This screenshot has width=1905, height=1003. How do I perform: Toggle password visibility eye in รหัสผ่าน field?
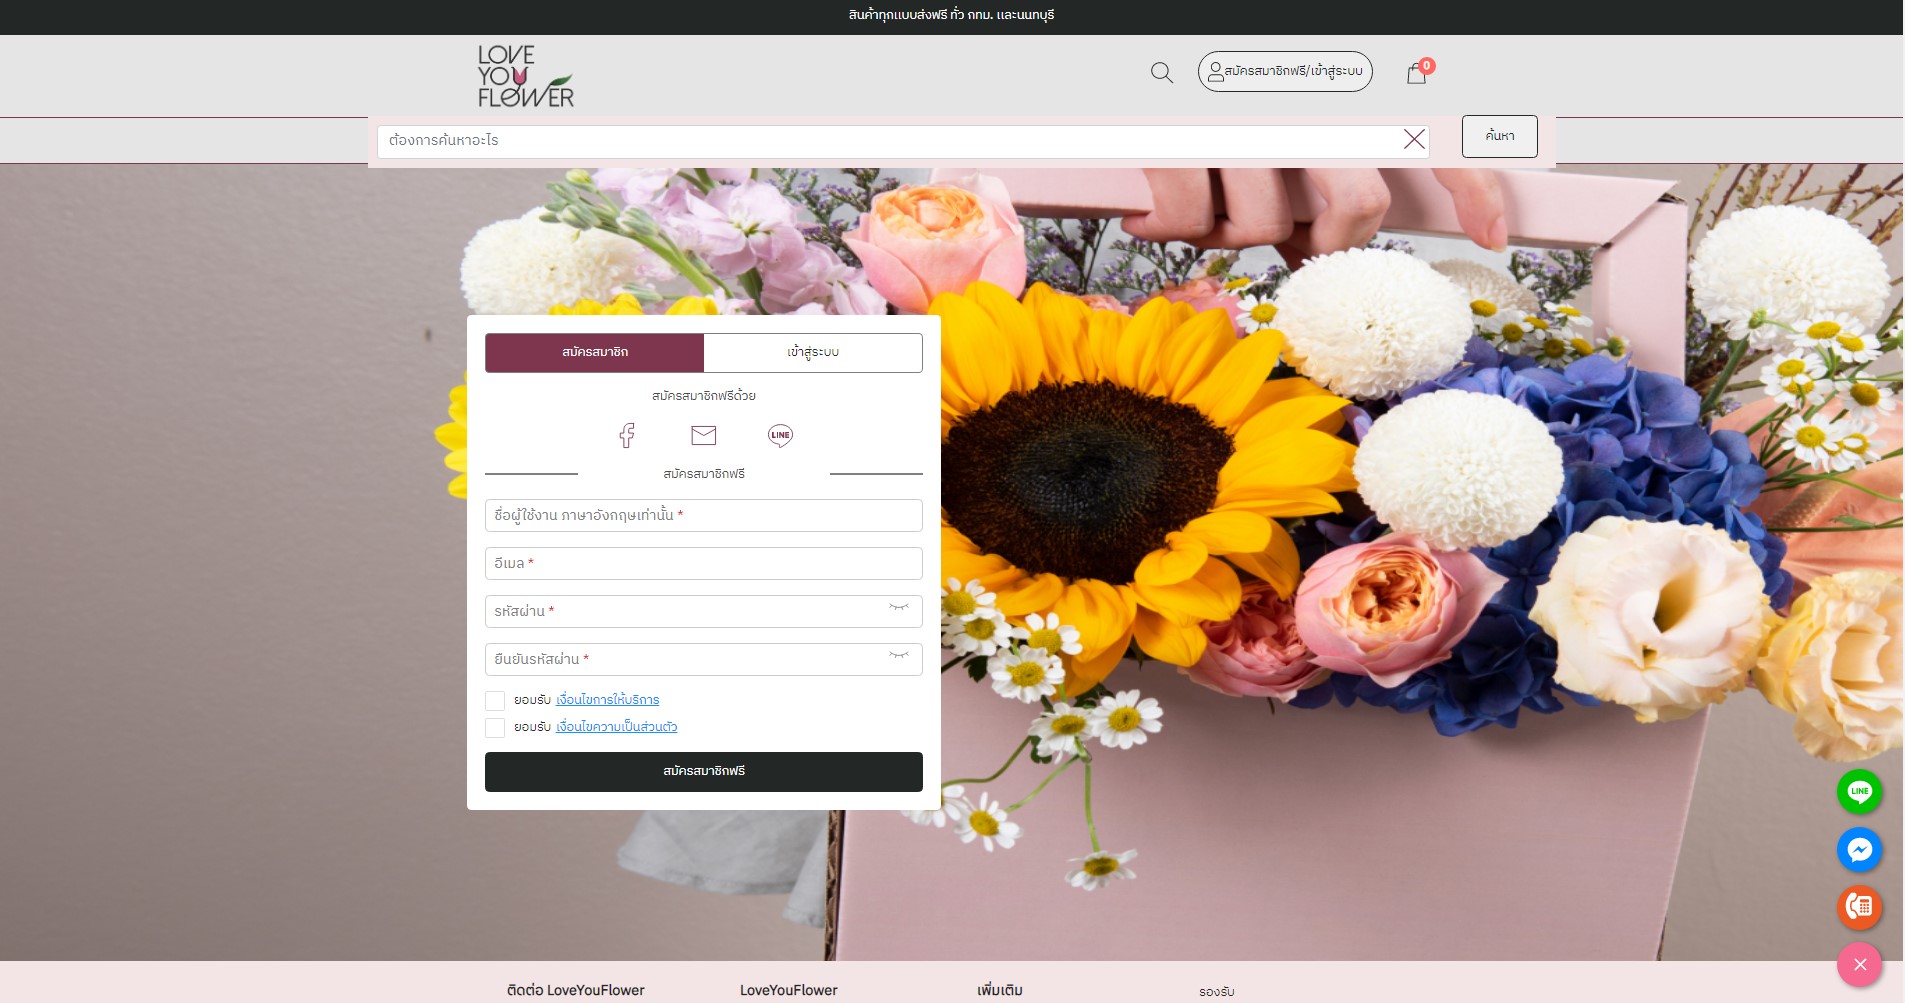(x=899, y=607)
